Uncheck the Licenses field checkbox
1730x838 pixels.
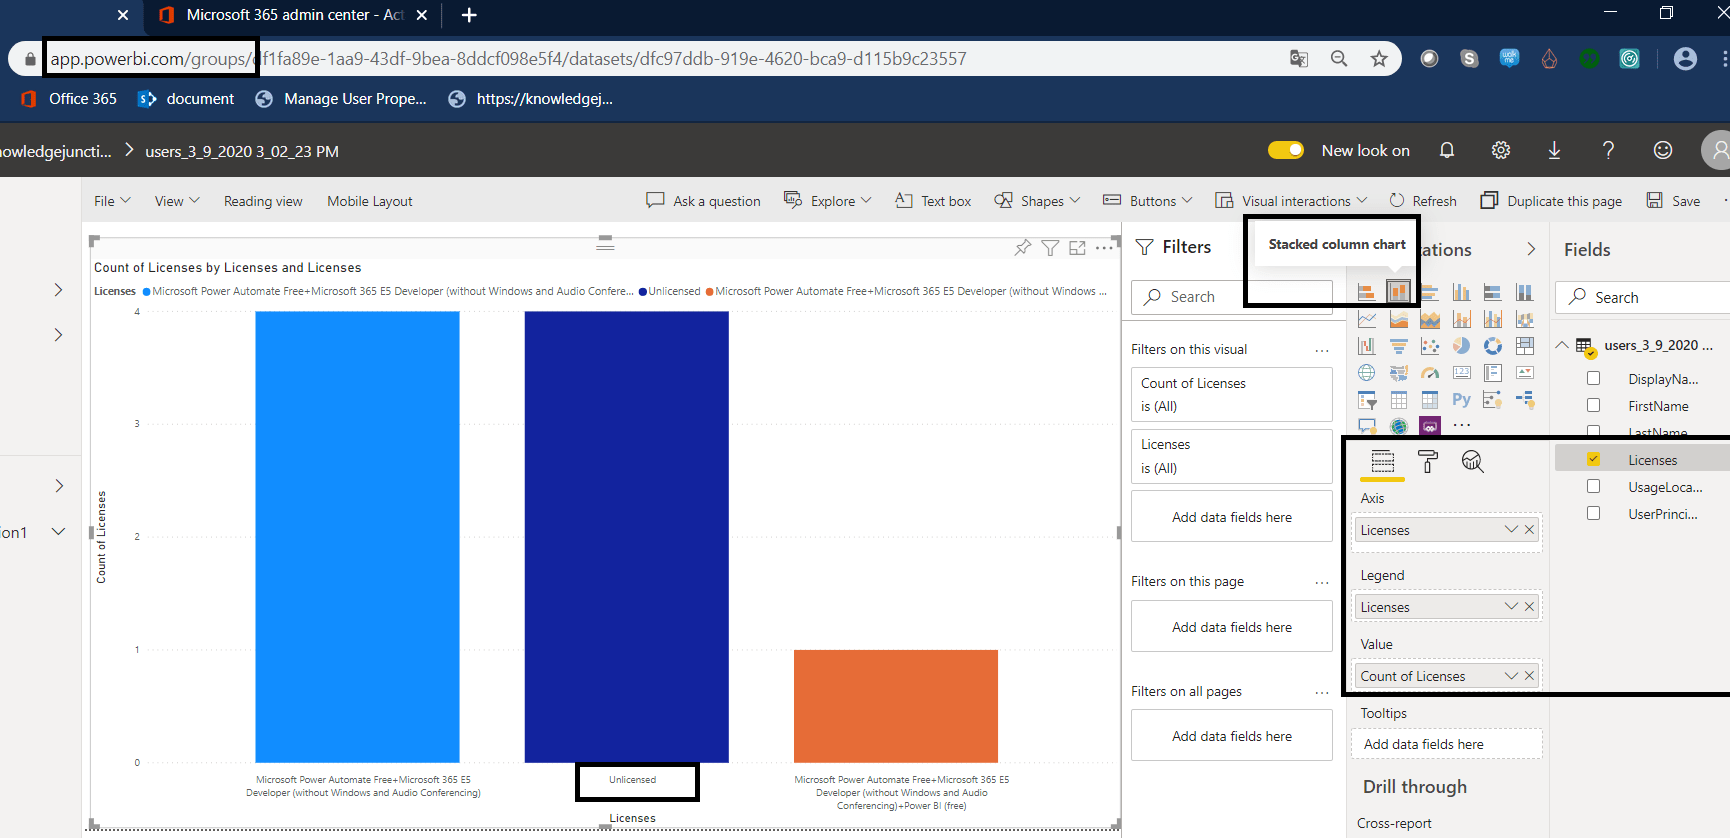pyautogui.click(x=1593, y=459)
